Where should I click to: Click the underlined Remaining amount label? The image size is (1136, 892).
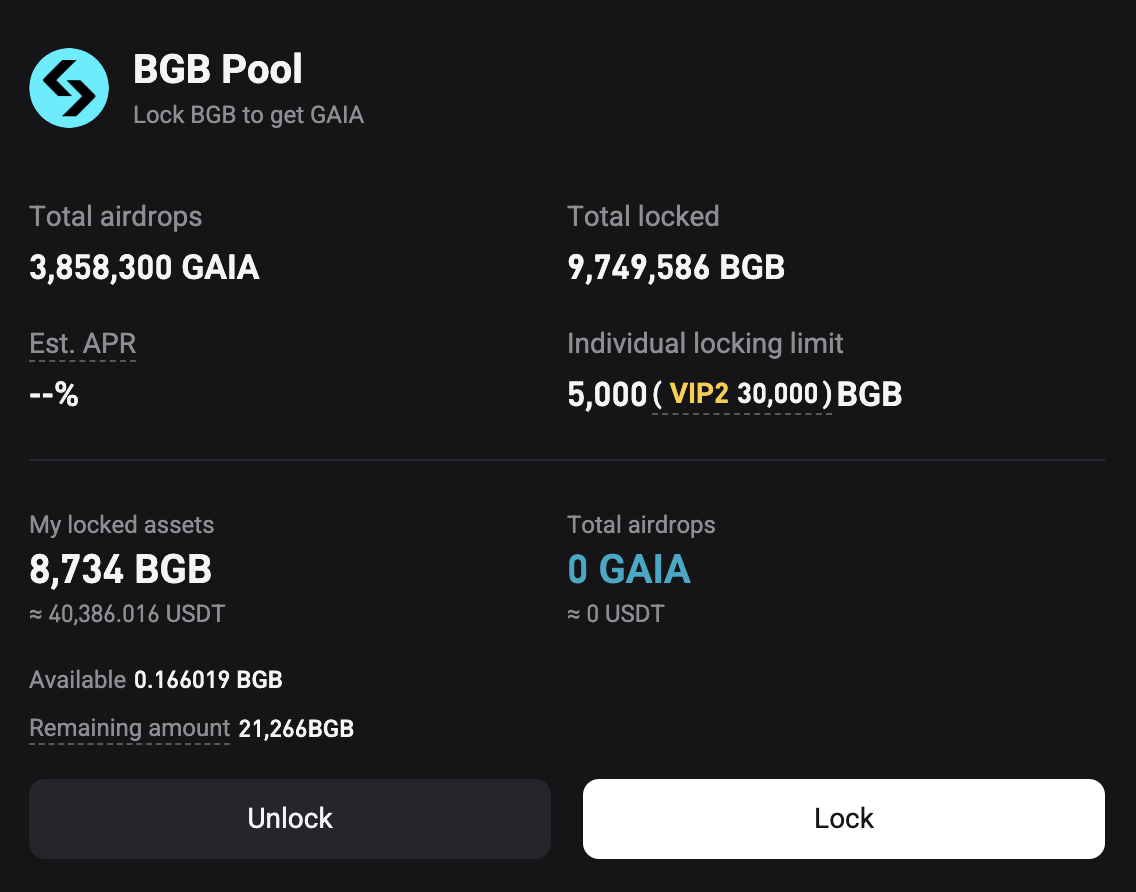pos(130,728)
